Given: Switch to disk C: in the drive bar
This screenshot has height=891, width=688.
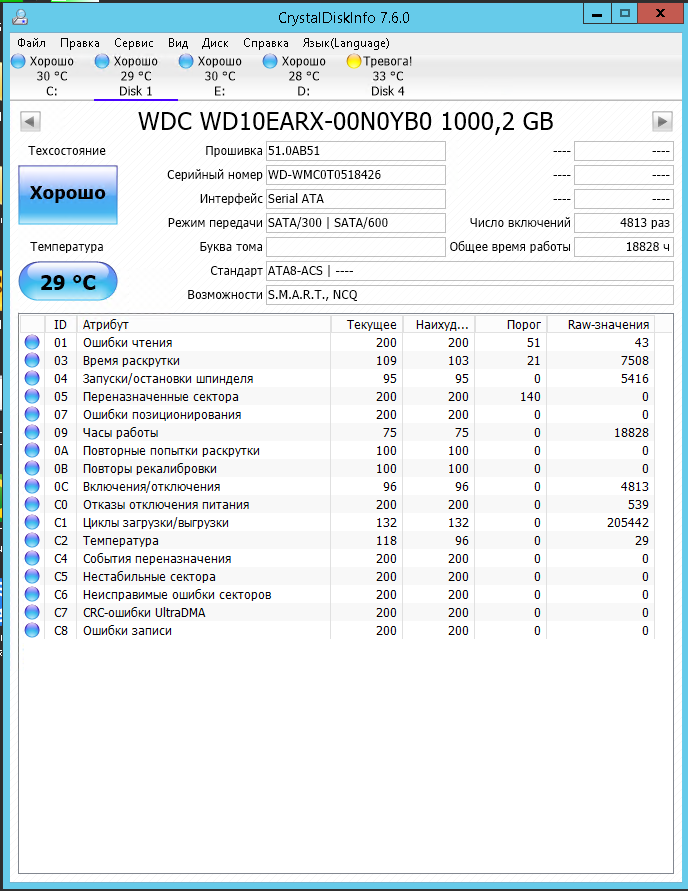Looking at the screenshot, I should [51, 76].
